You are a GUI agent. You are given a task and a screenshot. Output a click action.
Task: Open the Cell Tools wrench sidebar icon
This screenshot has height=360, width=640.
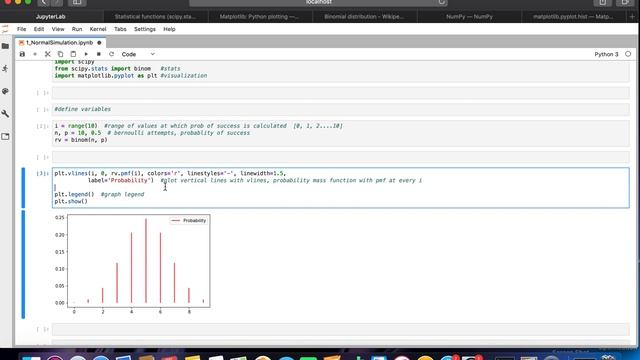coord(5,114)
